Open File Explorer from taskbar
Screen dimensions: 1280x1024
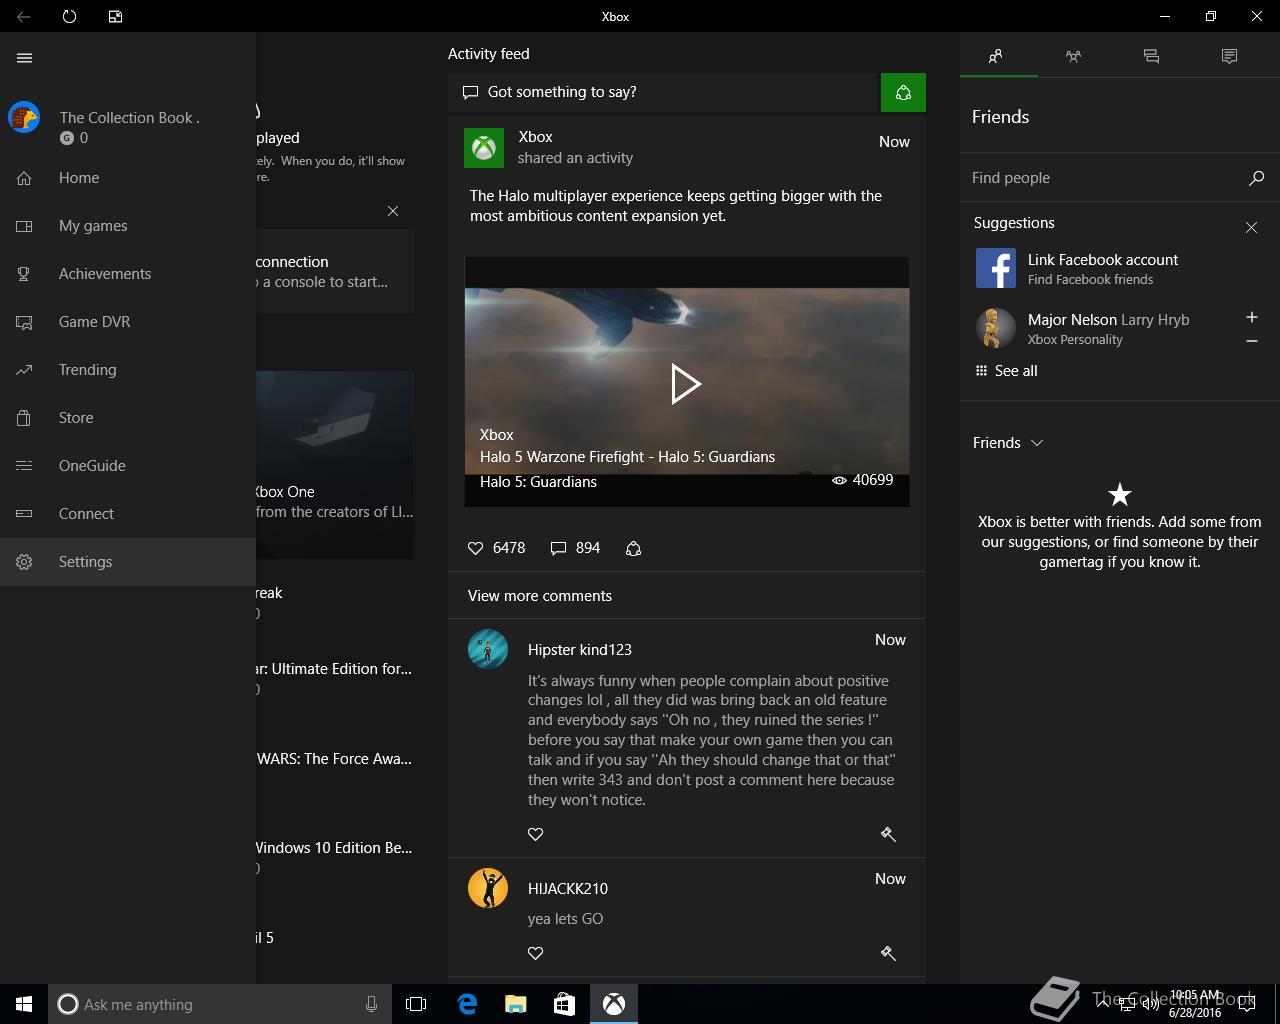click(515, 1004)
